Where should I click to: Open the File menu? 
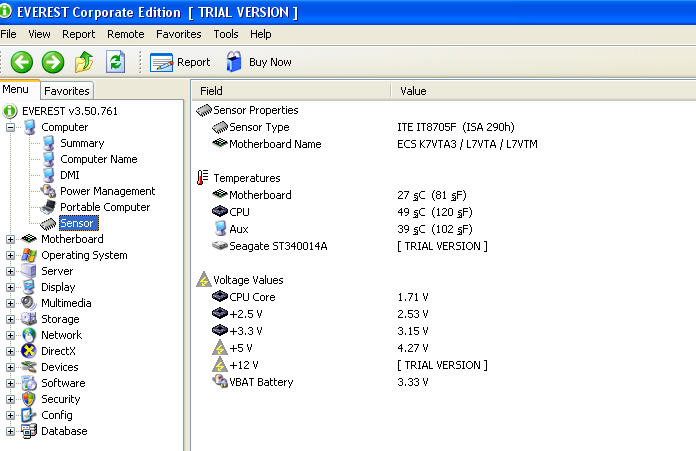[8, 34]
